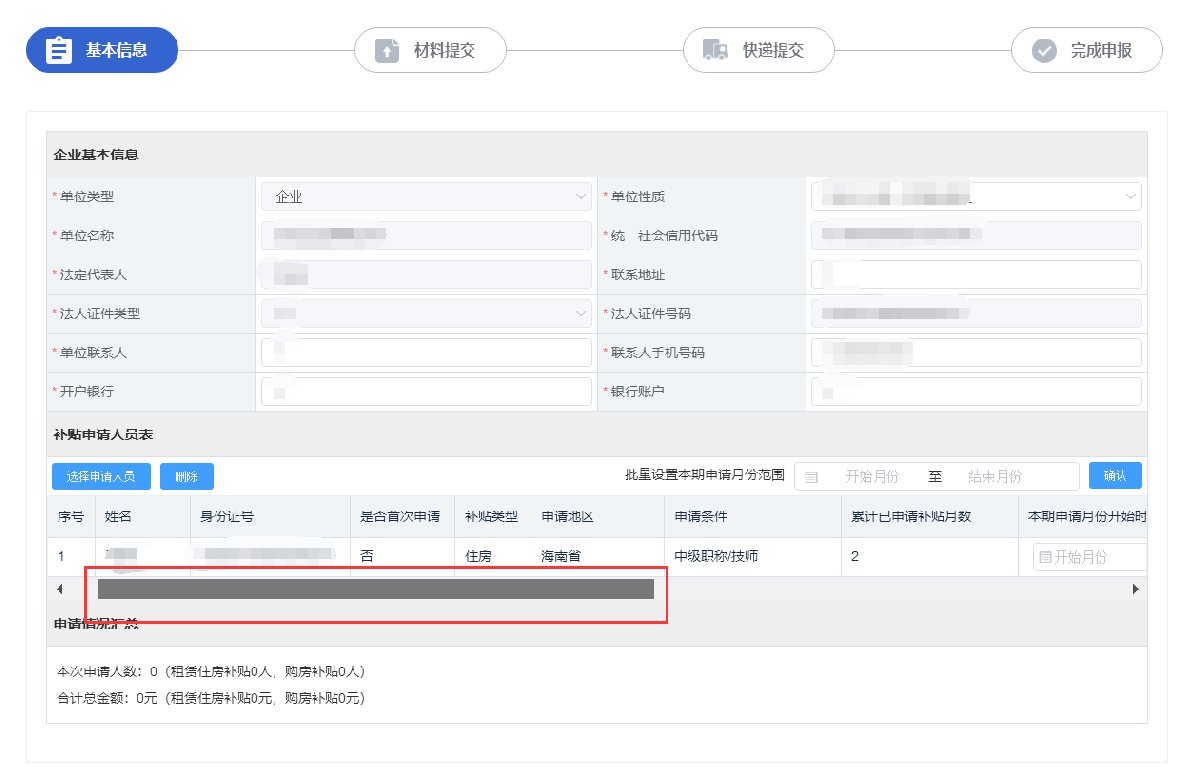Click the 联系地址 input field

976,275
